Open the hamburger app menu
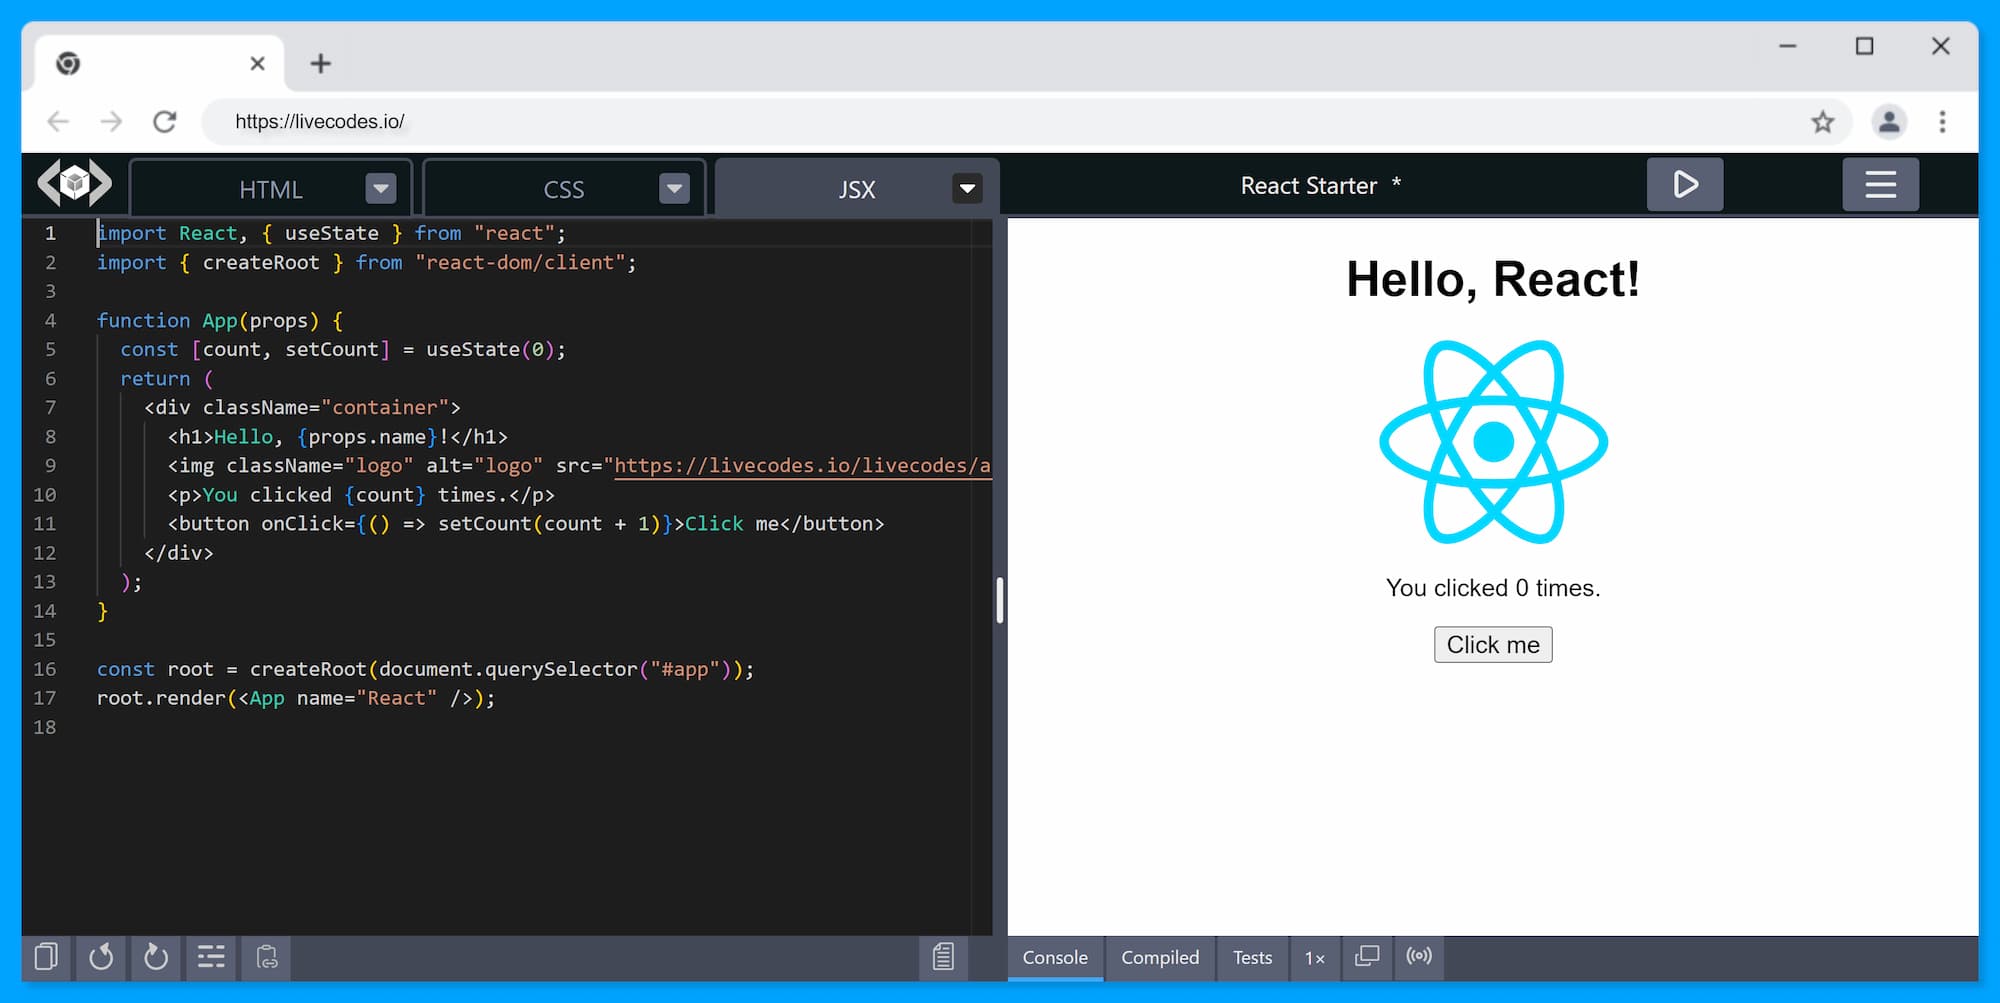Viewport: 2000px width, 1003px height. tap(1880, 184)
